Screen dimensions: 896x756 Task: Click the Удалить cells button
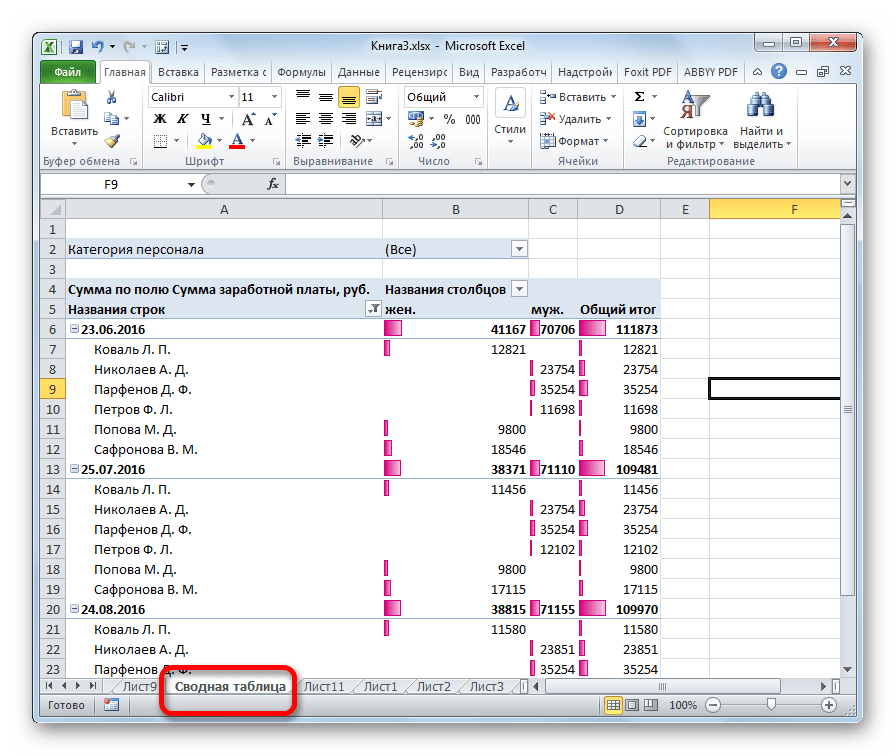(574, 119)
